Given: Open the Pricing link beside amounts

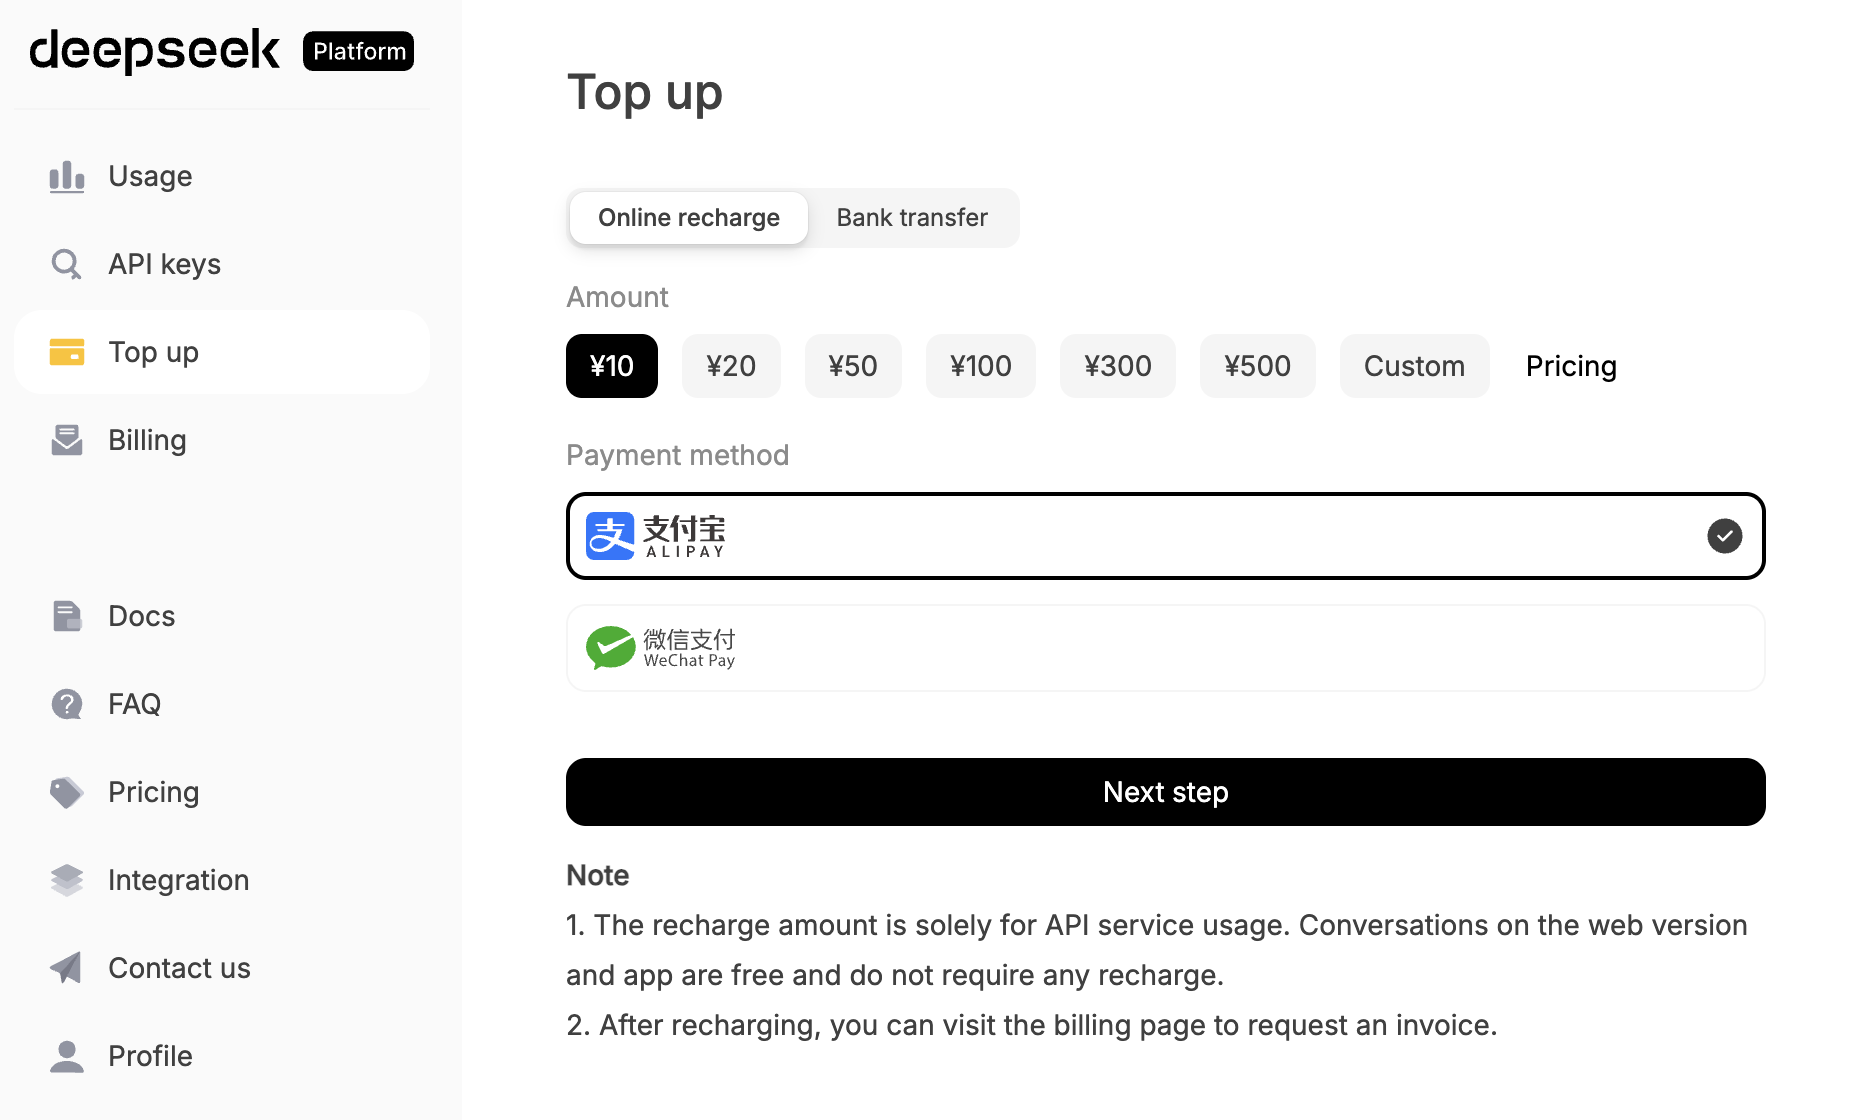Looking at the screenshot, I should 1571,366.
